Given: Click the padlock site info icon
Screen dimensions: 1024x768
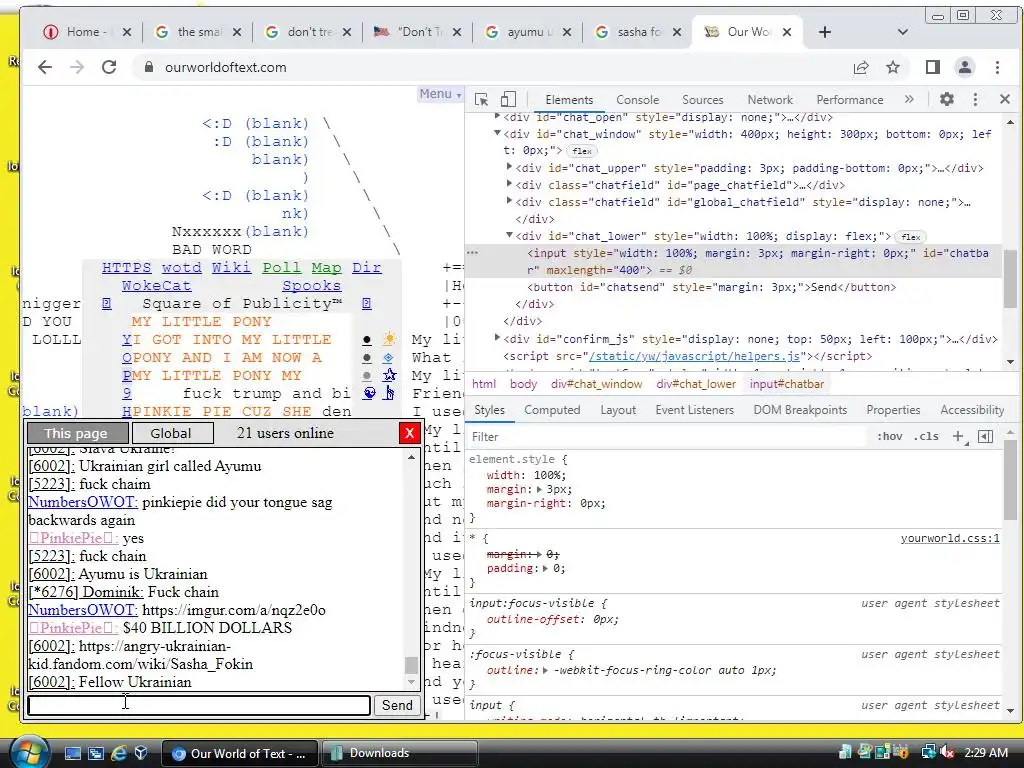Looking at the screenshot, I should [149, 67].
